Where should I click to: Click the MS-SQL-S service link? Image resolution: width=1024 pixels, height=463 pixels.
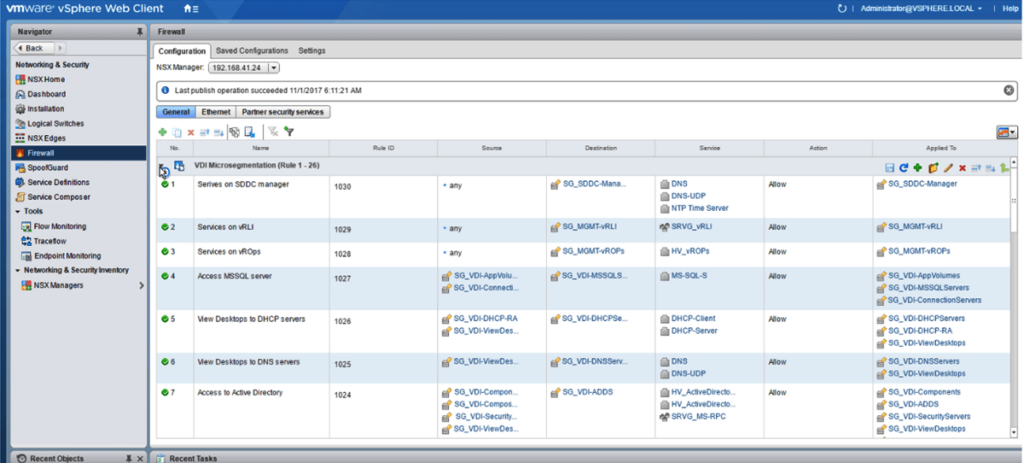[x=689, y=276]
